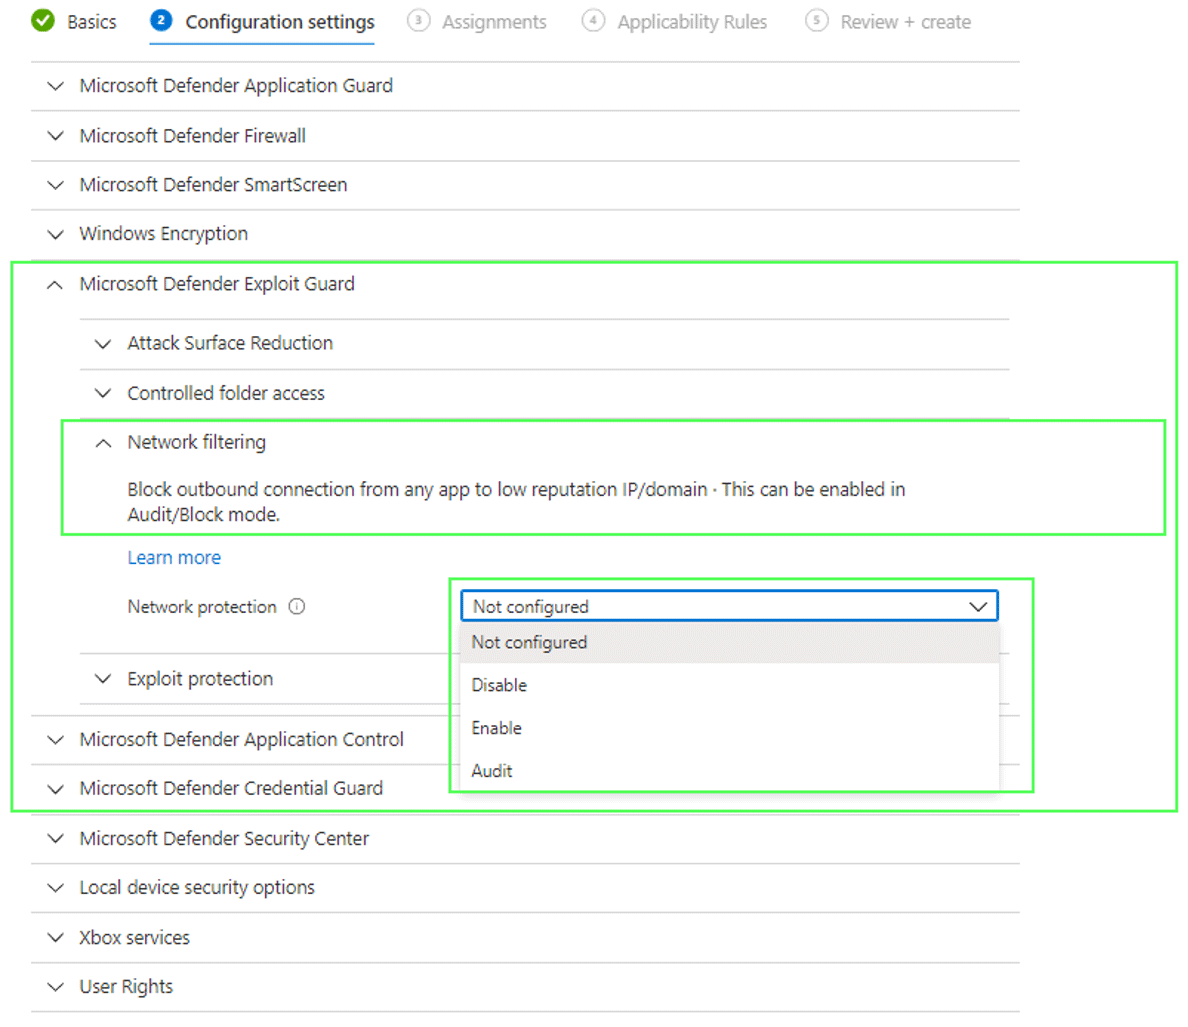Select Disable from the dropdown list
Image resolution: width=1188 pixels, height=1027 pixels.
[x=500, y=685]
